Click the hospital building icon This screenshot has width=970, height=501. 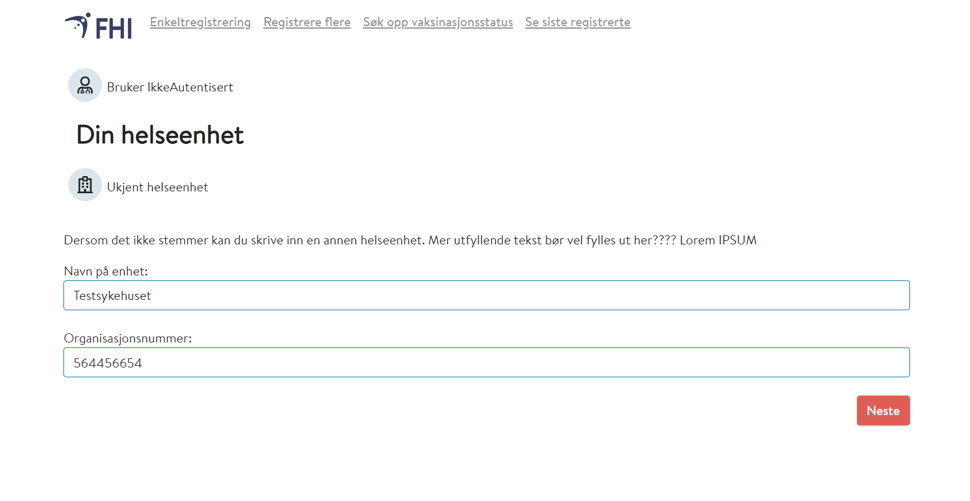85,185
